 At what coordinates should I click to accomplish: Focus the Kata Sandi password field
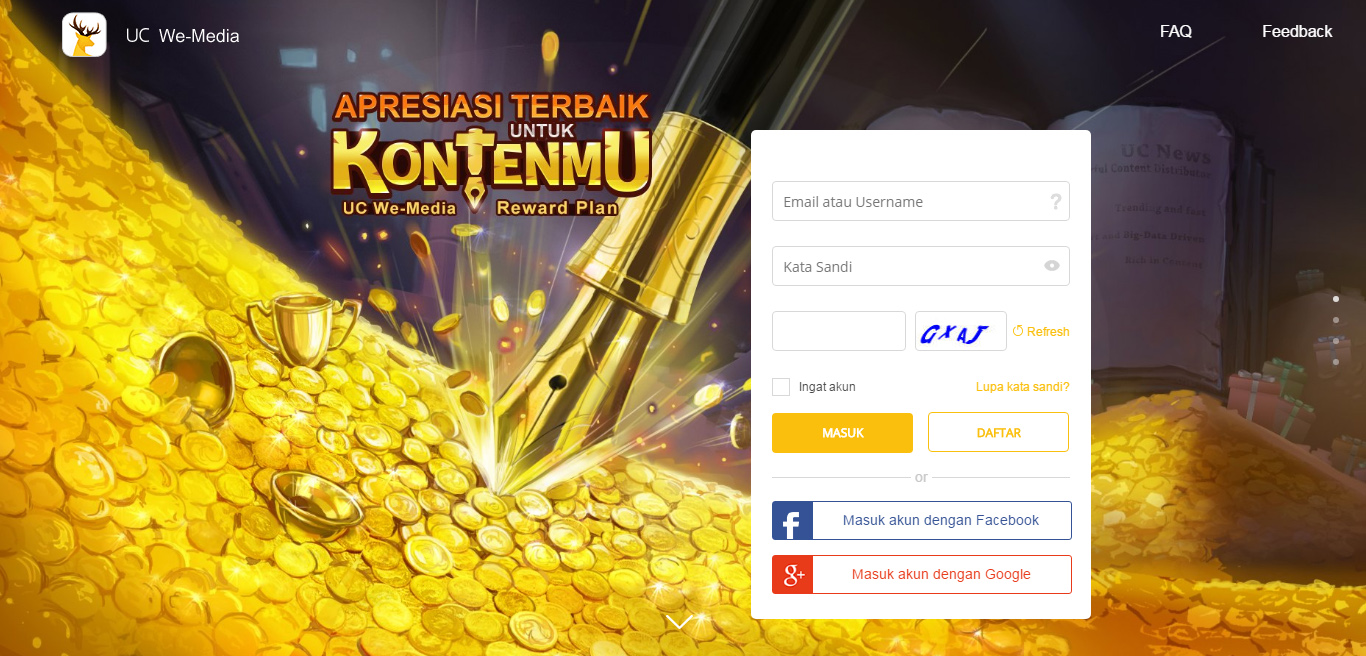921,266
